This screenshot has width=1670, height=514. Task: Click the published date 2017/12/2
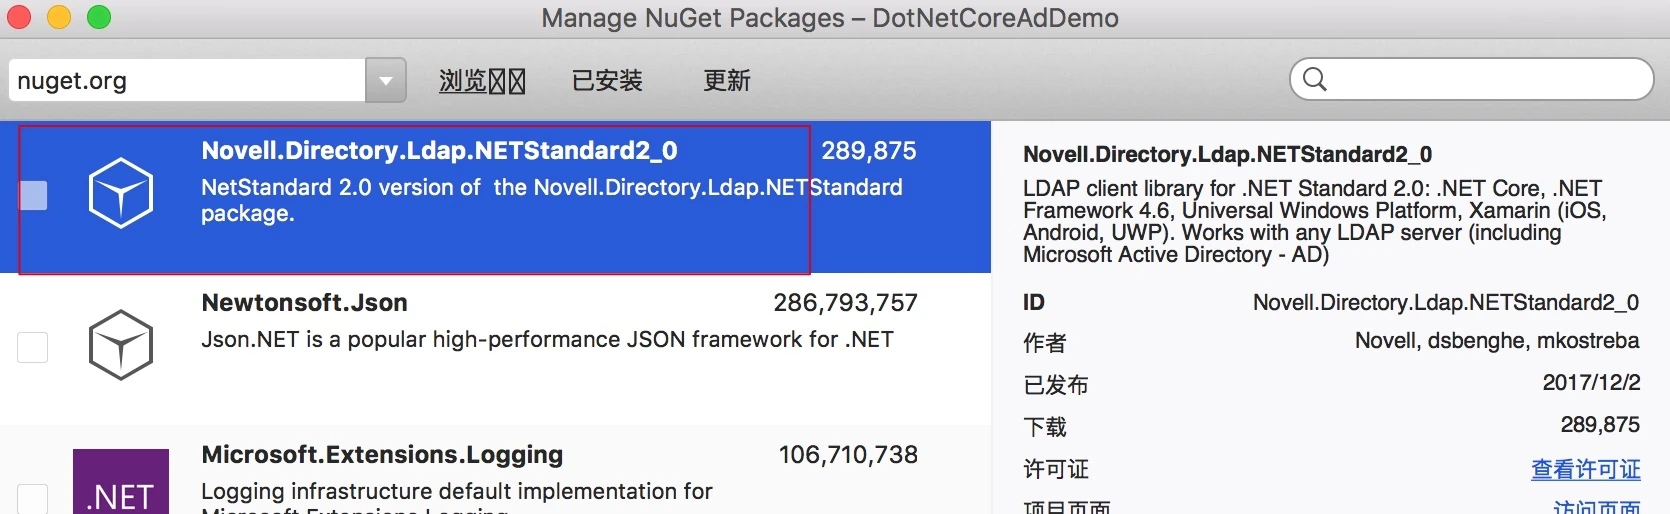1591,383
